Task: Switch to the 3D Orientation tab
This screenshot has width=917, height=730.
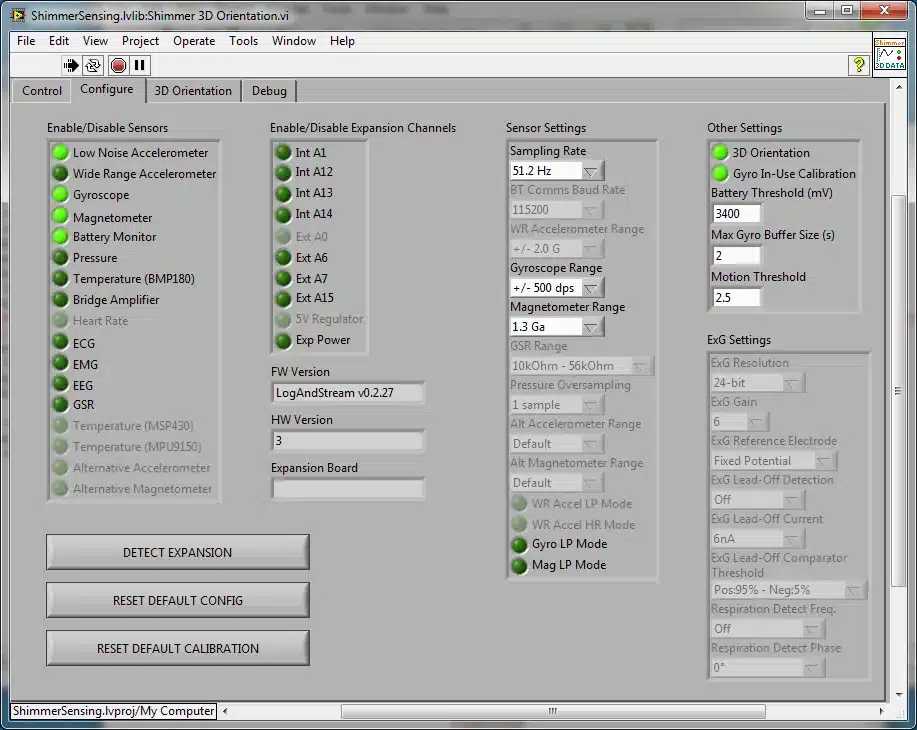Action: pos(193,91)
